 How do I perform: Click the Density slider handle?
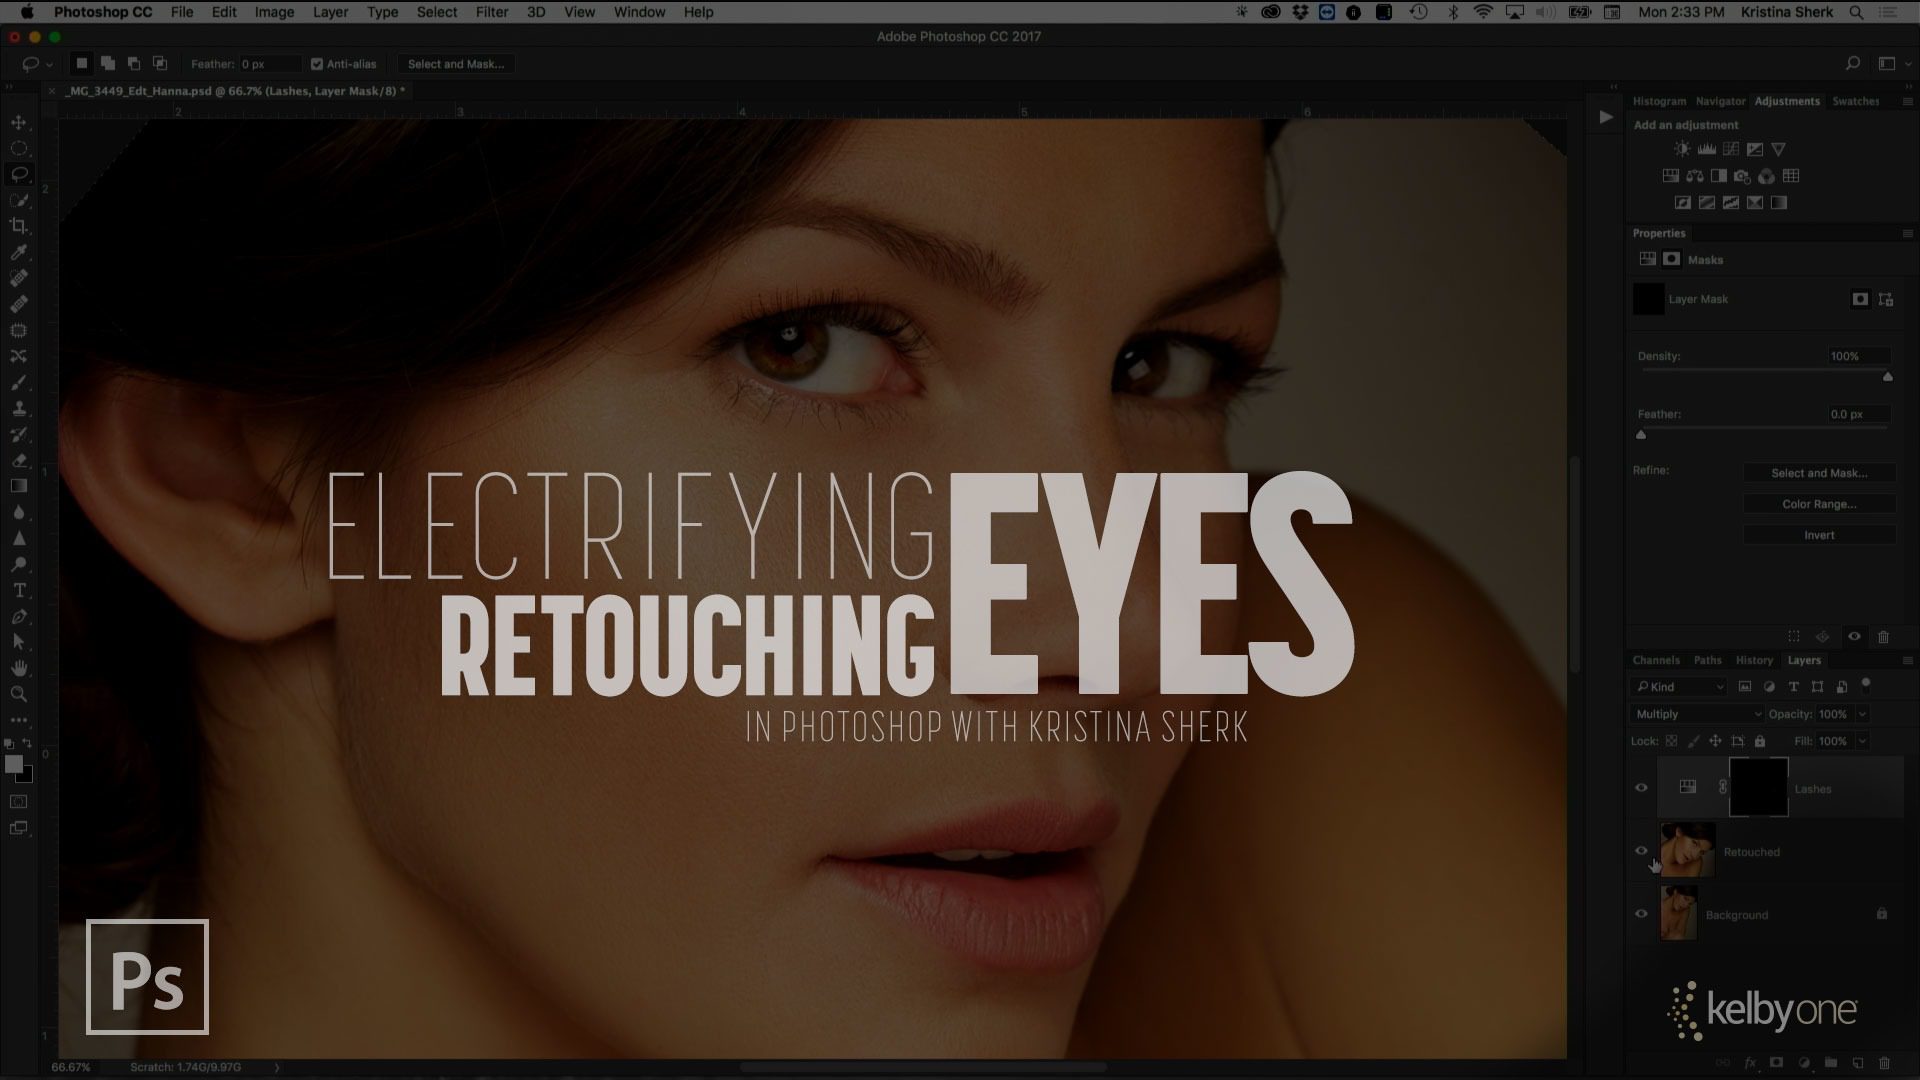coord(1888,377)
